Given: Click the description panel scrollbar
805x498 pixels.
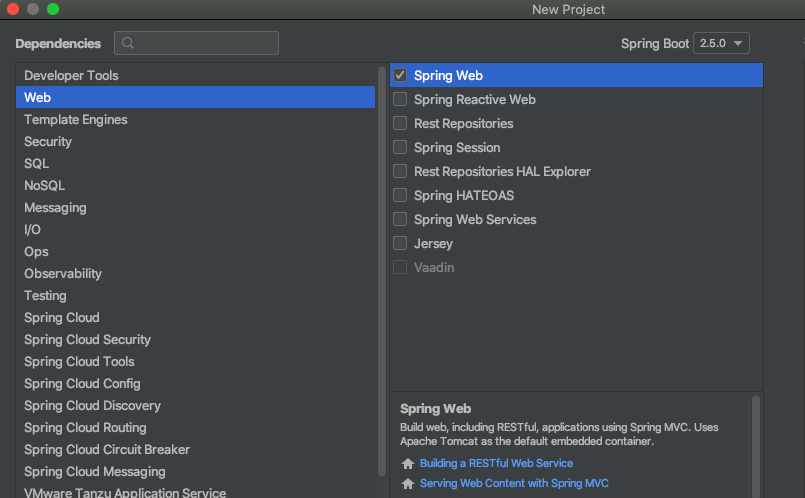Looking at the screenshot, I should coord(756,446).
